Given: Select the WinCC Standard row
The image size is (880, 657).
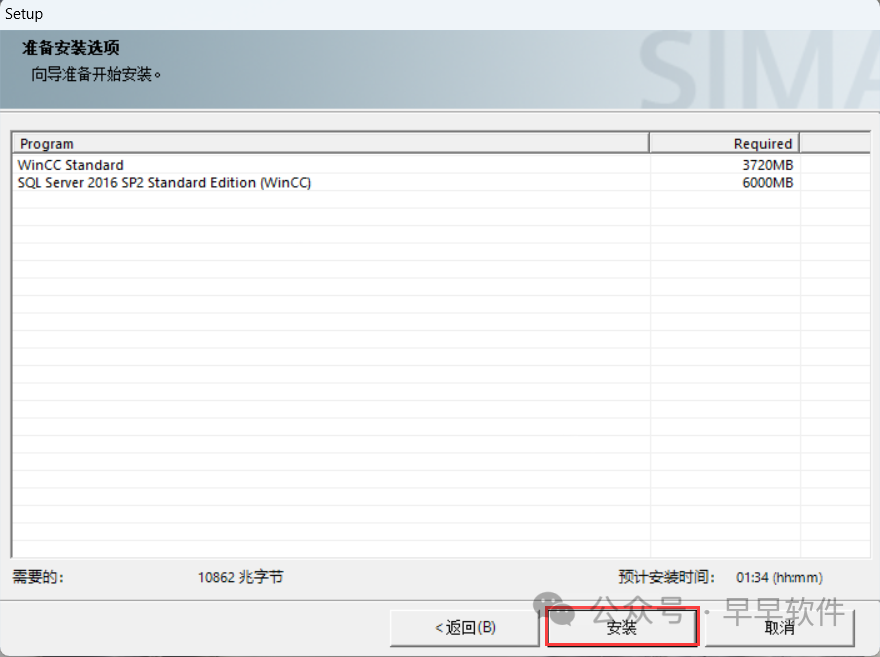Looking at the screenshot, I should coord(71,165).
